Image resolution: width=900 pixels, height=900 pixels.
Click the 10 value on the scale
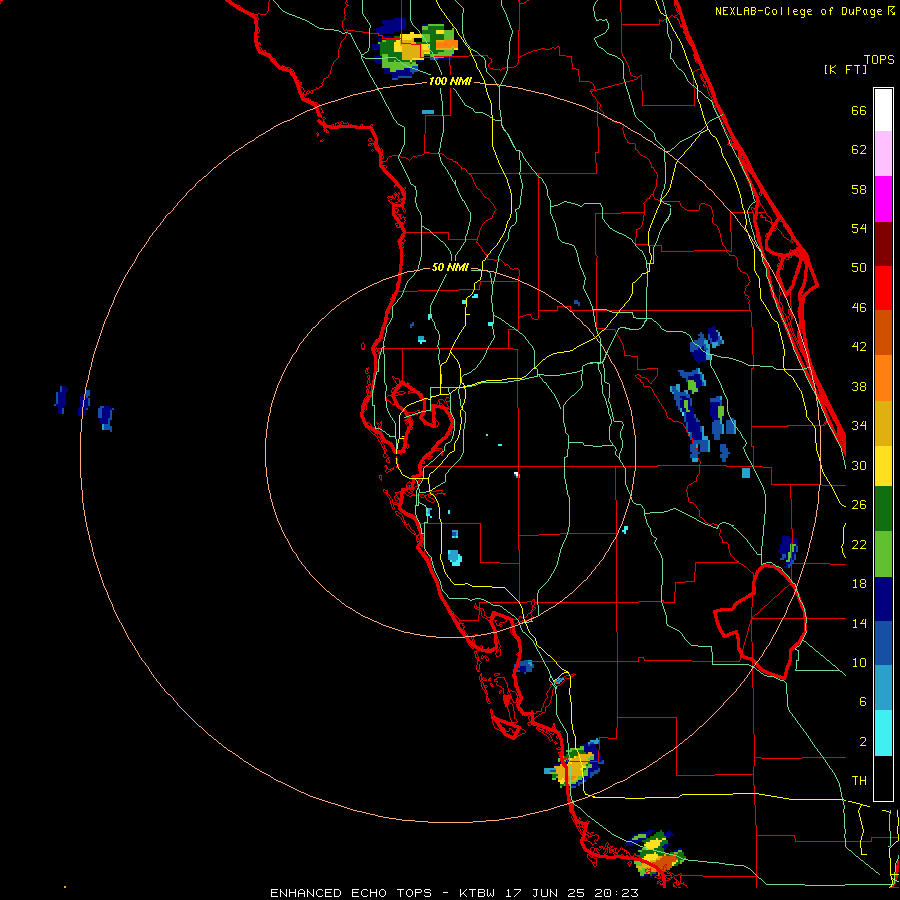tap(859, 663)
